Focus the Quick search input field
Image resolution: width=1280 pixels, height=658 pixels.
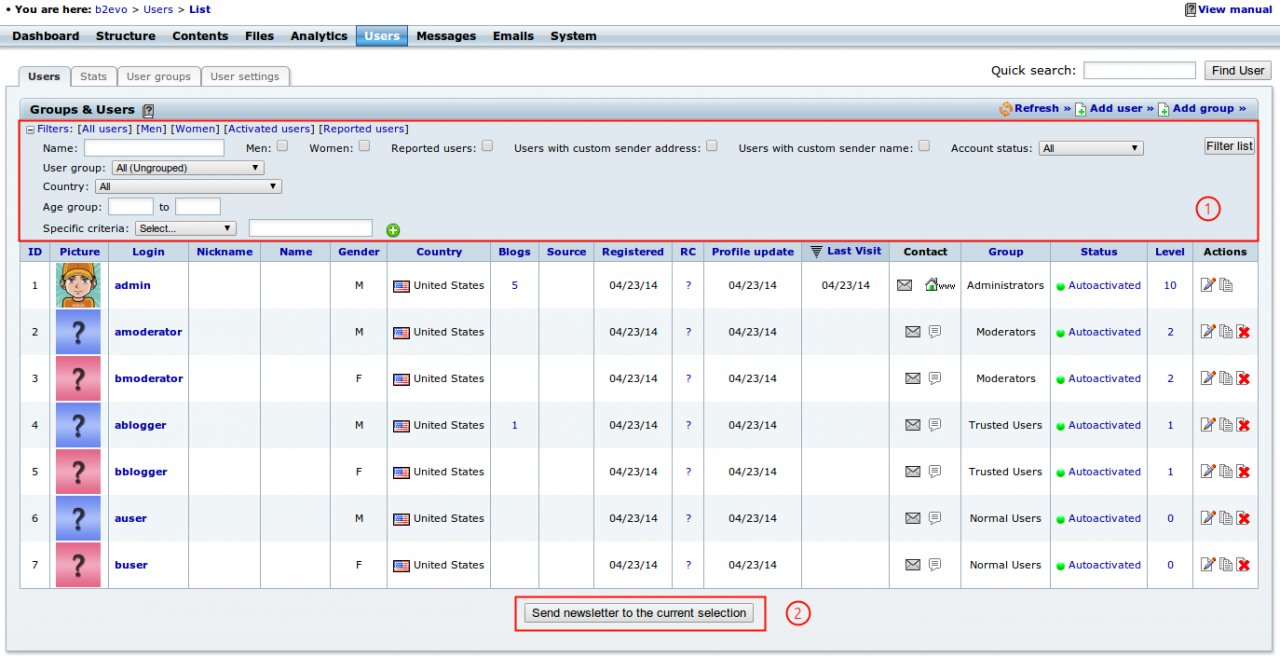(1139, 70)
